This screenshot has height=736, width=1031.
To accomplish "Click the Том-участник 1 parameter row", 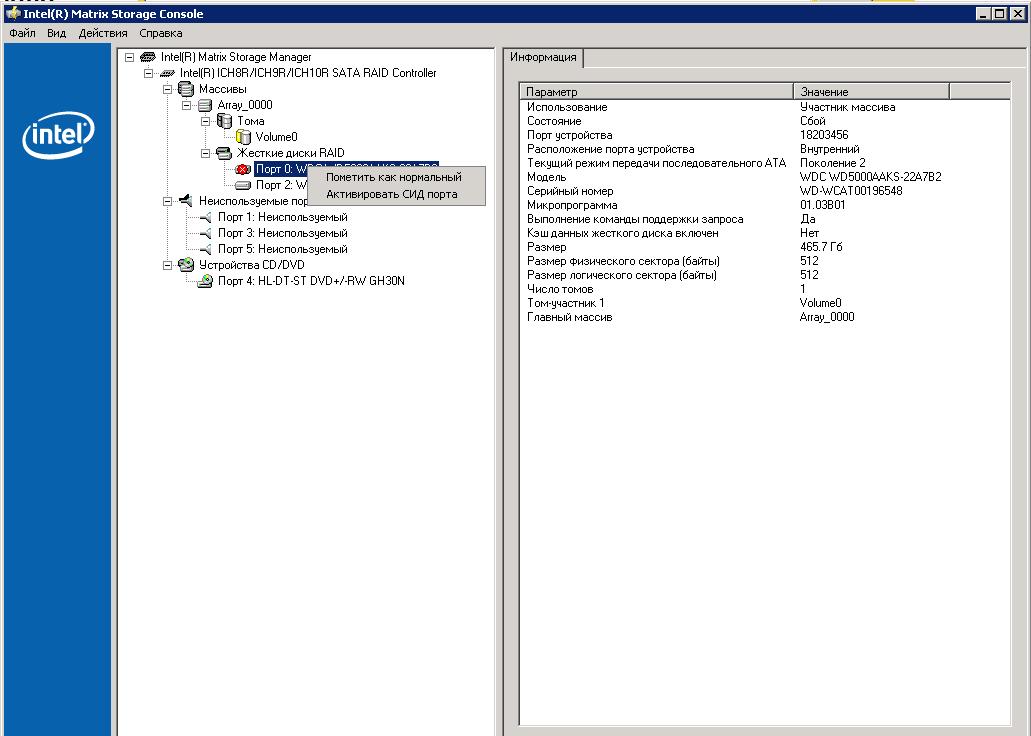I will click(765, 303).
